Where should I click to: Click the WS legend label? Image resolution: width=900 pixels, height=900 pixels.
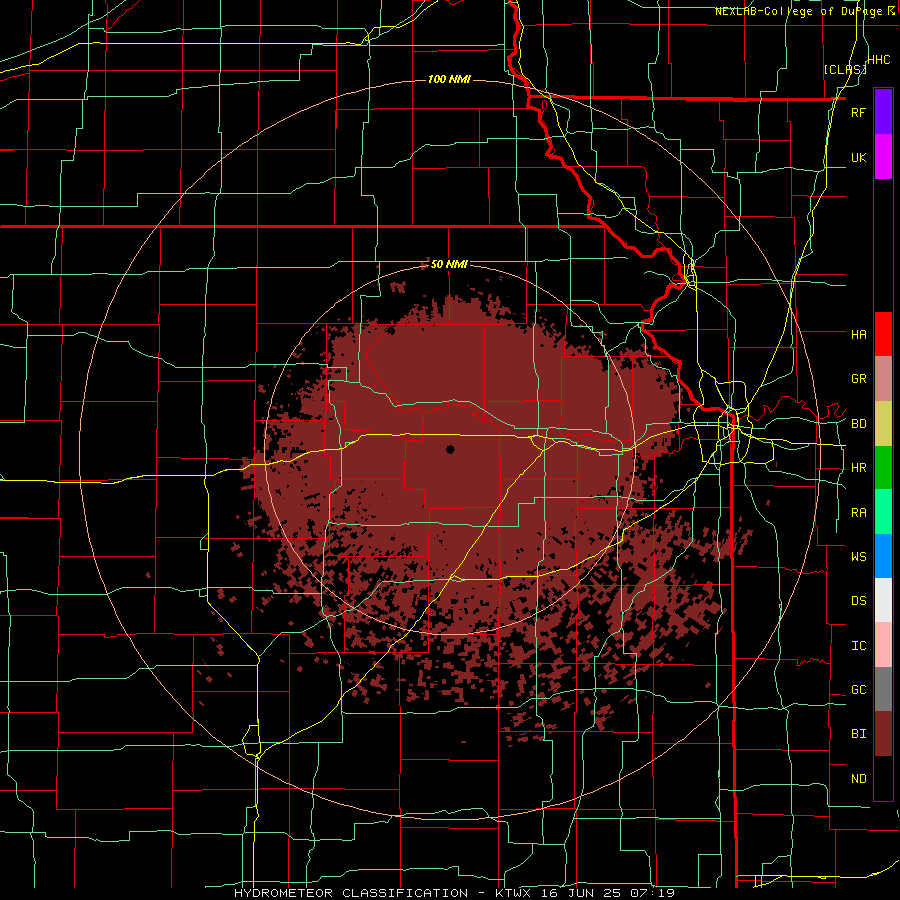(x=858, y=557)
